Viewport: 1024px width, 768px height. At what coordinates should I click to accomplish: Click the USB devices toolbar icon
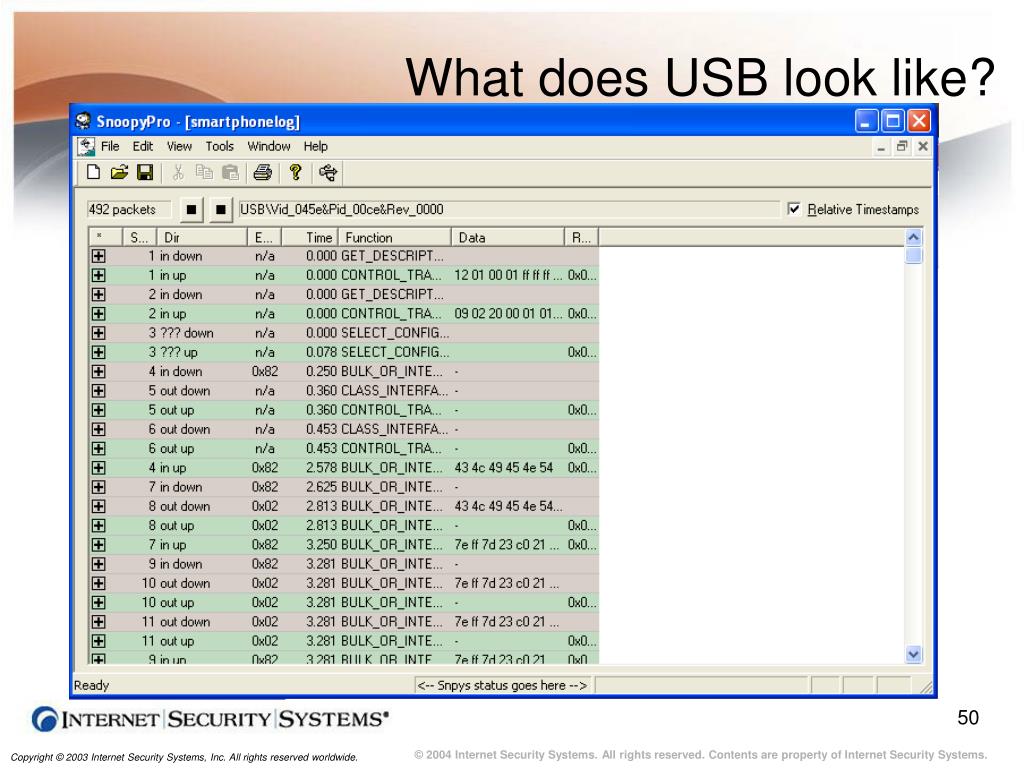tap(328, 172)
